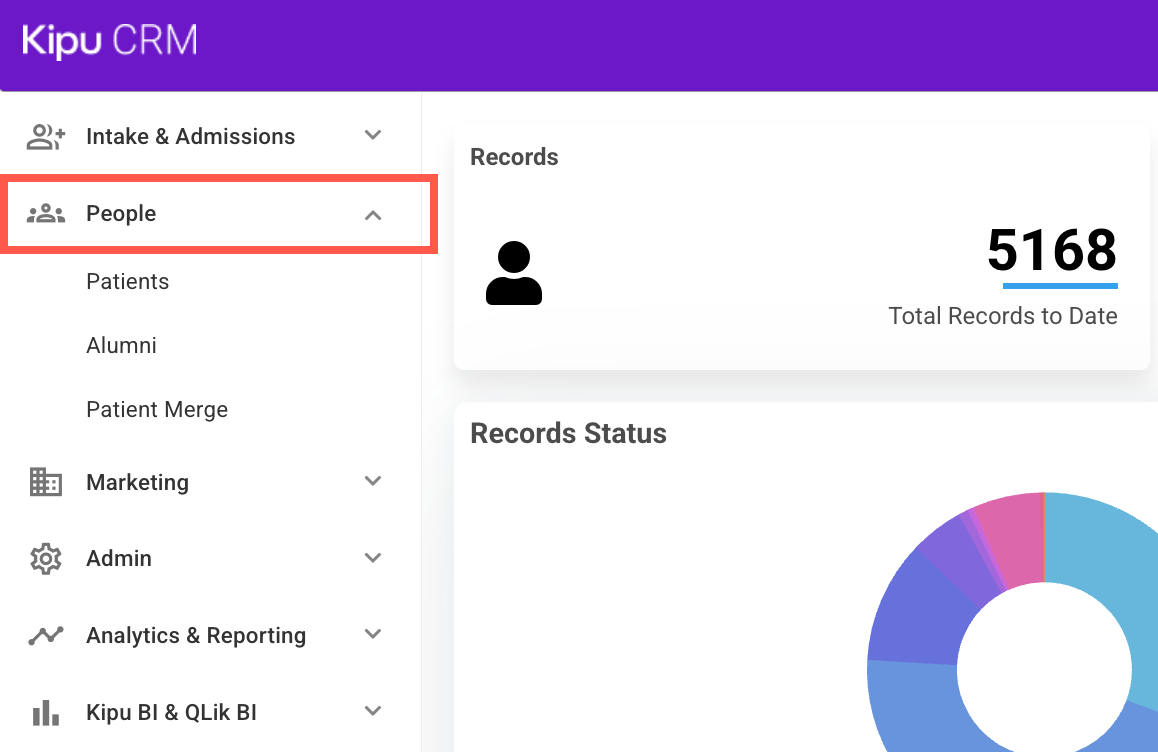Click the People group icon
This screenshot has height=752, width=1158.
tap(46, 213)
